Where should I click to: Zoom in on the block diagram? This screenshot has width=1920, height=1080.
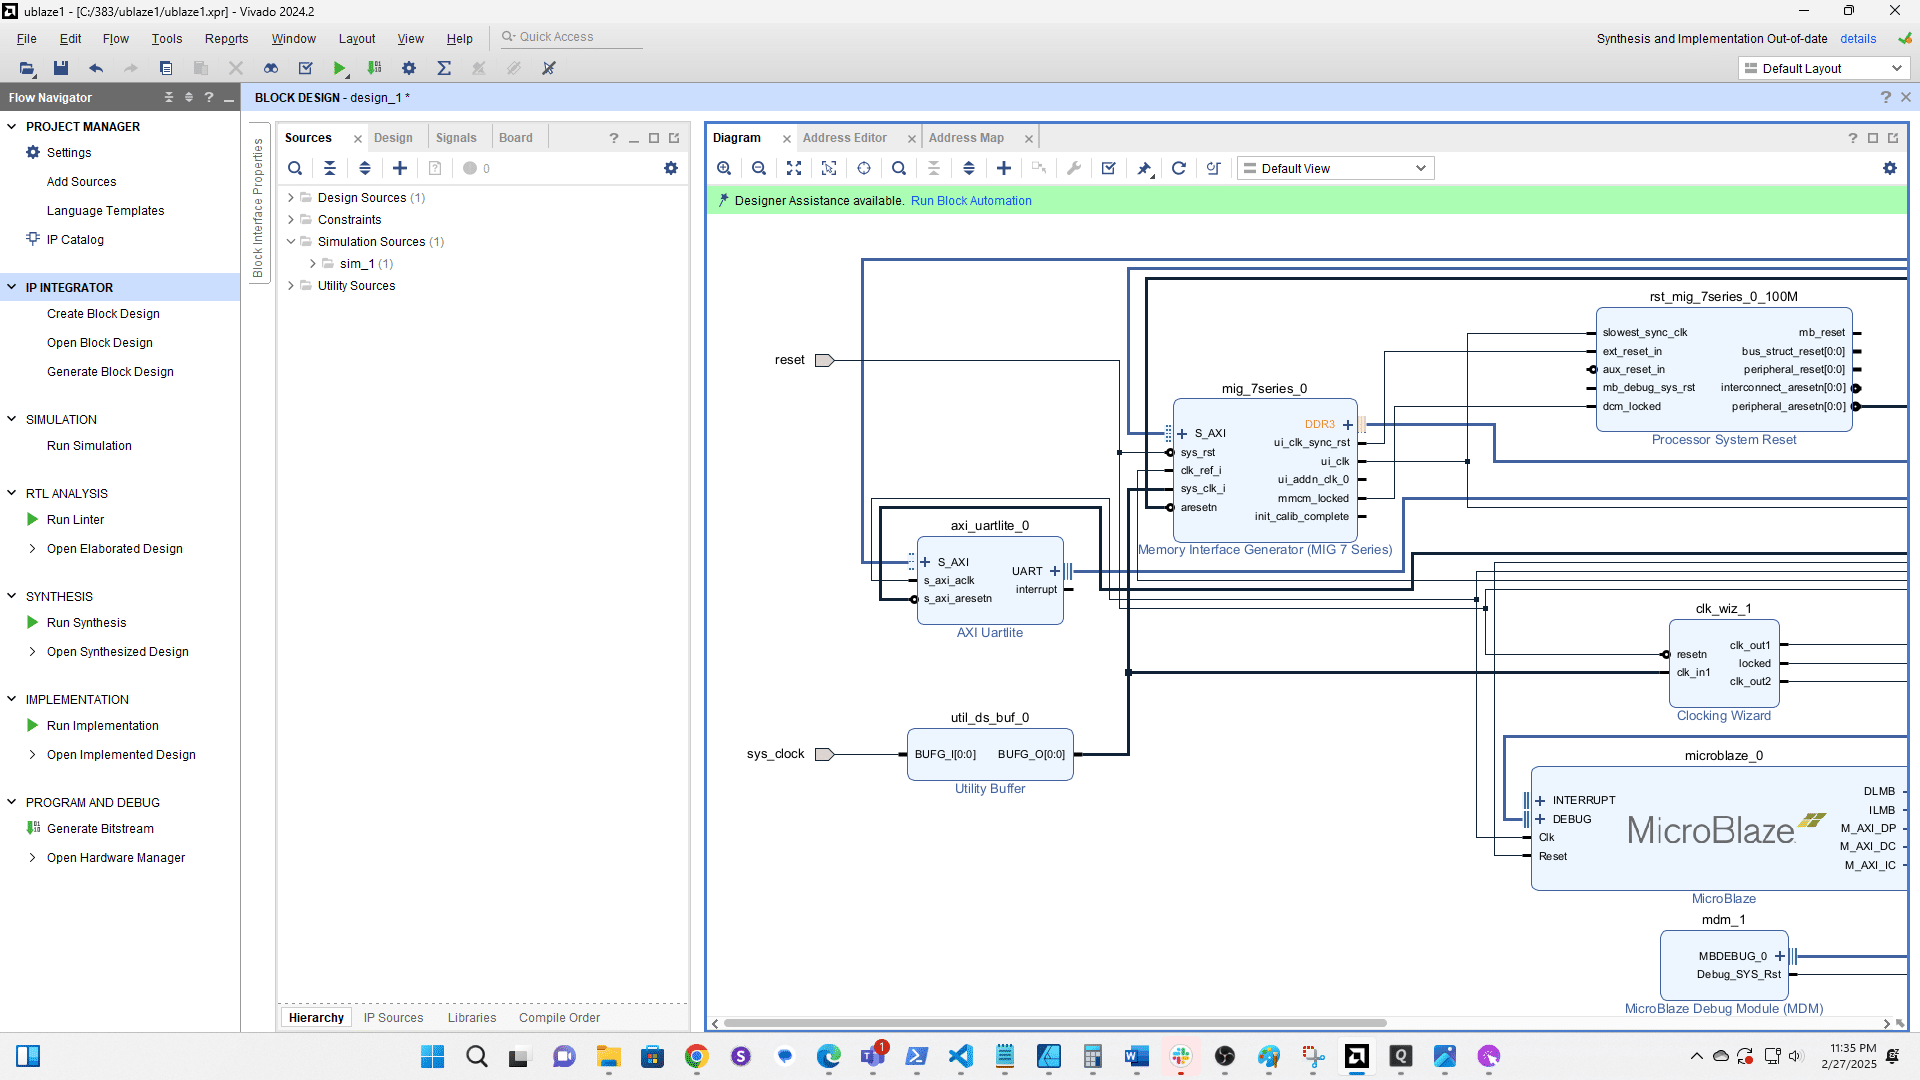coord(724,168)
